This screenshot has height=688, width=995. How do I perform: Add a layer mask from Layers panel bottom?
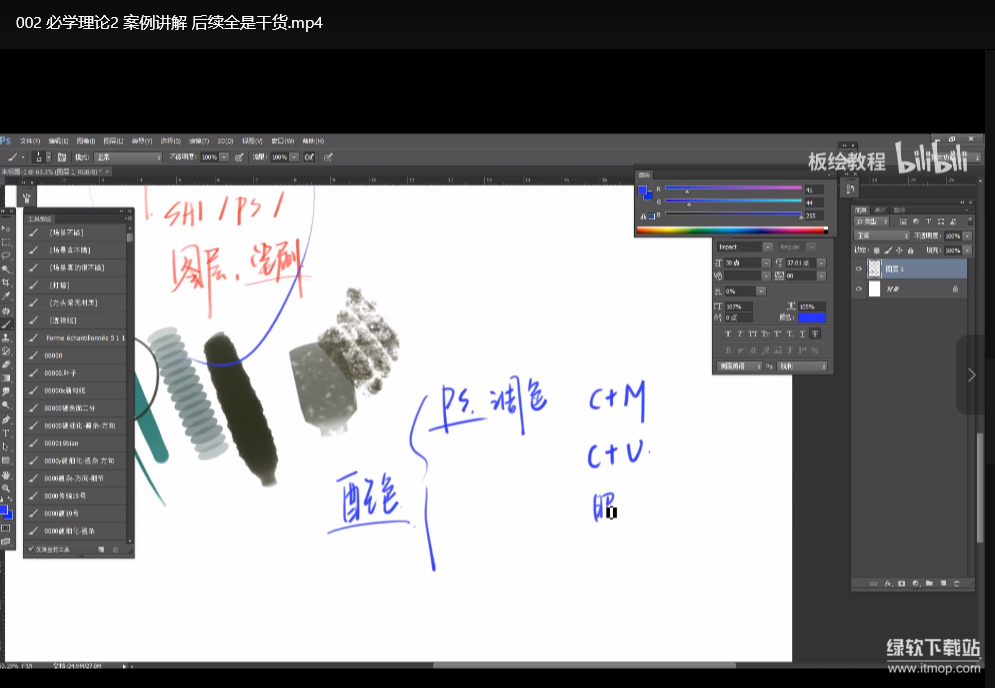click(902, 583)
